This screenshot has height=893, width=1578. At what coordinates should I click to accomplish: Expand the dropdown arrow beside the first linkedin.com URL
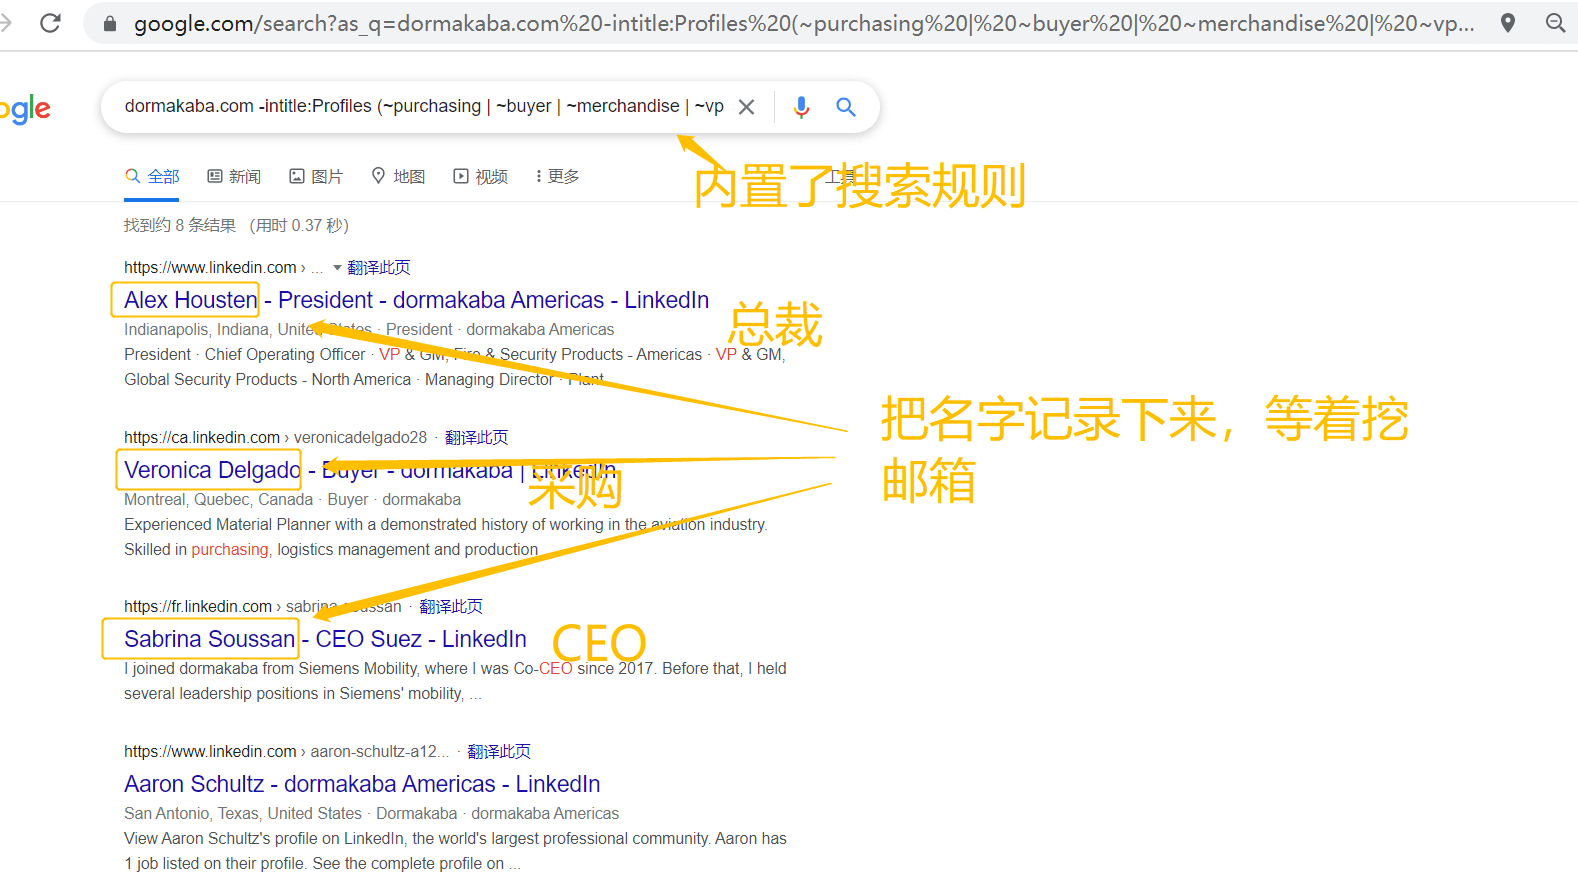(337, 268)
